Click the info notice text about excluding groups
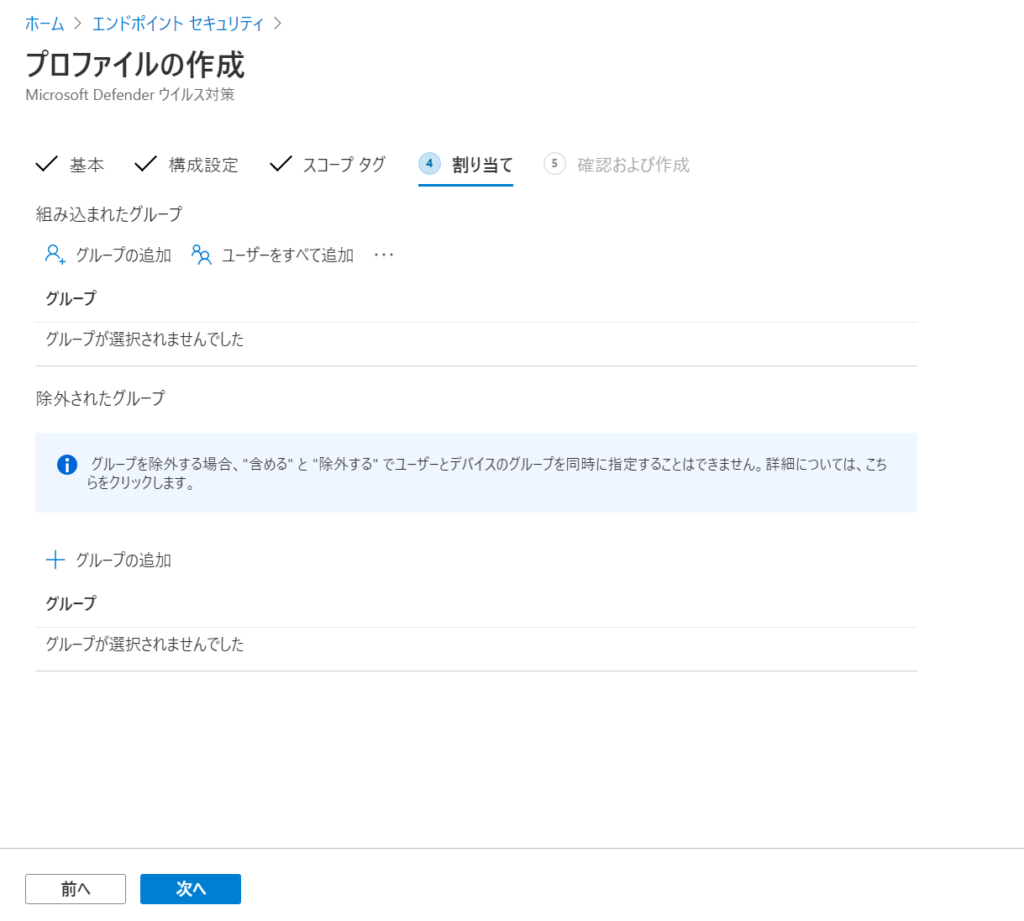Viewport: 1024px width, 921px height. tap(487, 473)
